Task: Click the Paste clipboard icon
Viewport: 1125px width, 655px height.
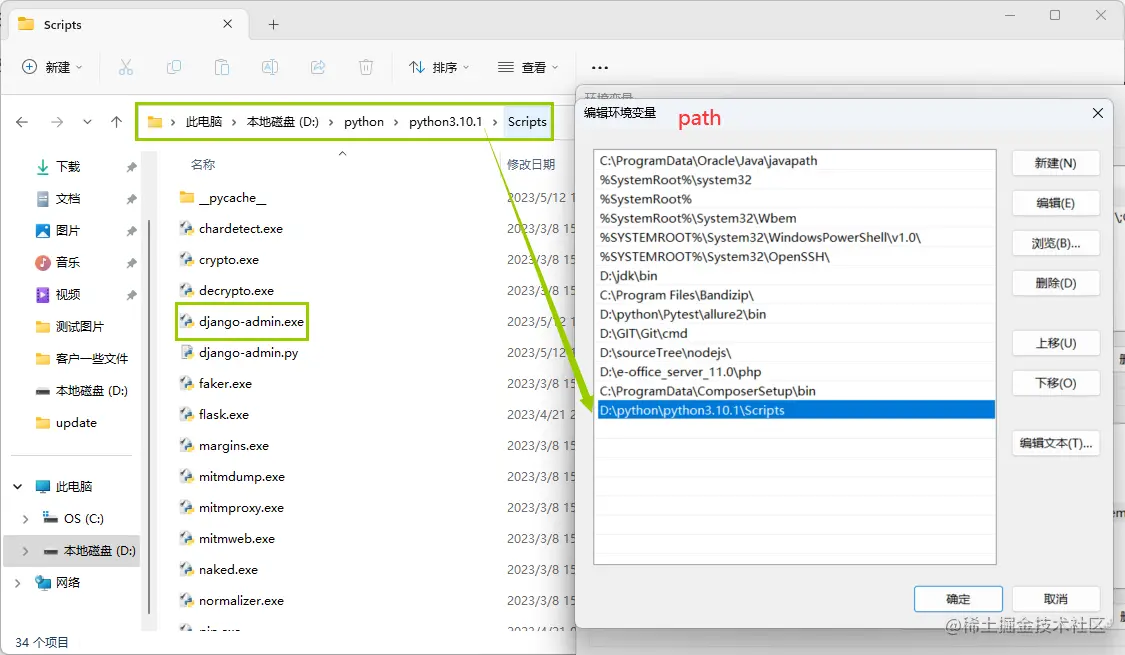Action: click(x=222, y=67)
